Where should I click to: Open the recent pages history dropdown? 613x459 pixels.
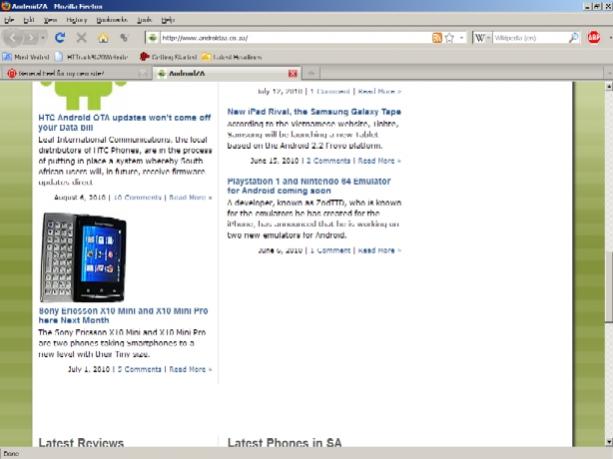coord(43,38)
